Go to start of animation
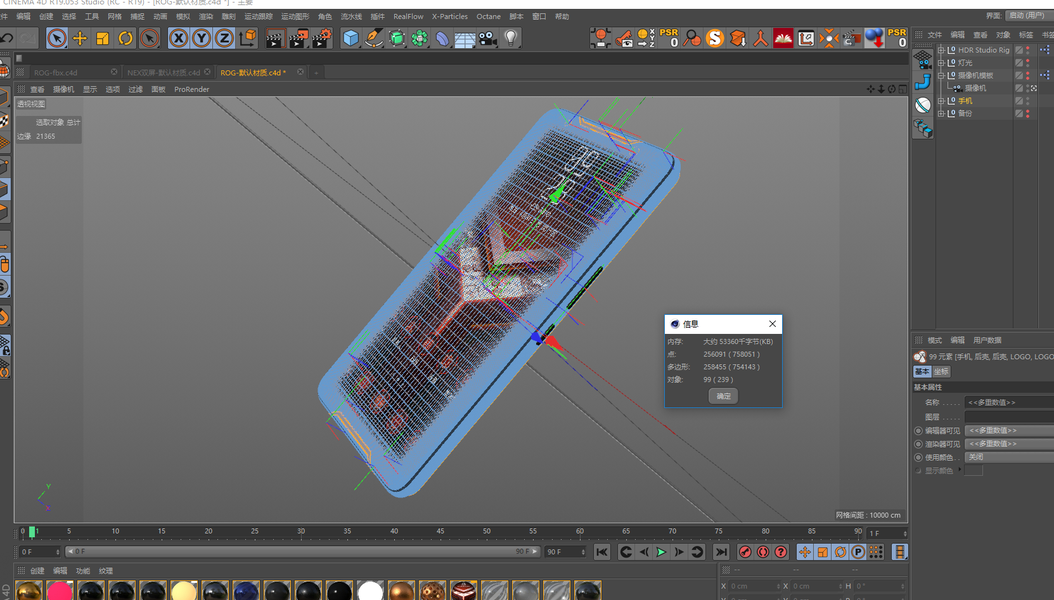Viewport: 1054px width, 600px height. [602, 552]
